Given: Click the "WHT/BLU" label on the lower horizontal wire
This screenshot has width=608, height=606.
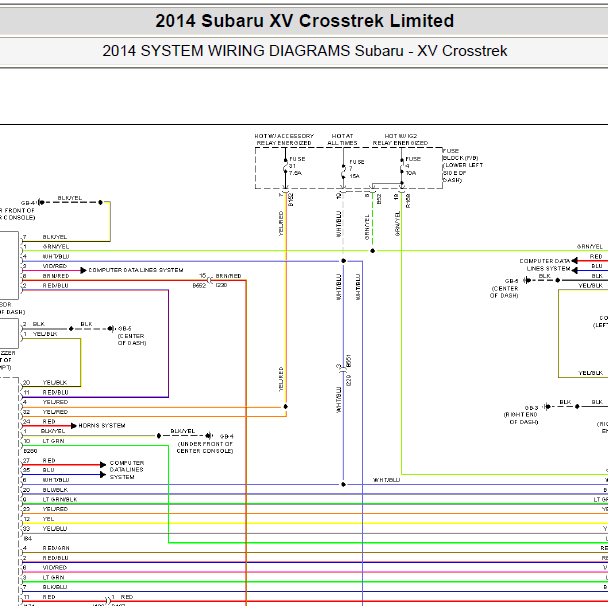Looking at the screenshot, I should click(x=386, y=480).
